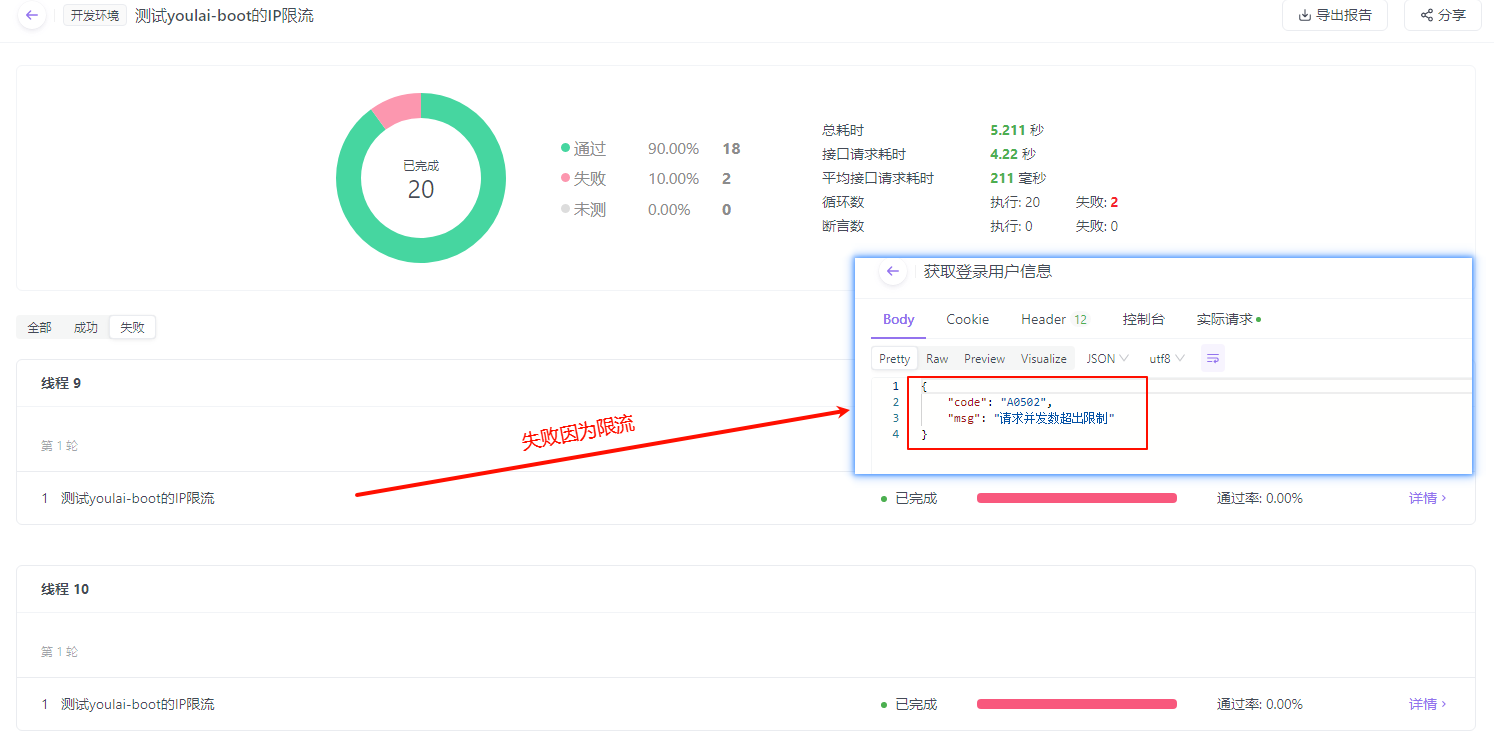Open the 控制台 console tab
1494x739 pixels.
[1144, 319]
